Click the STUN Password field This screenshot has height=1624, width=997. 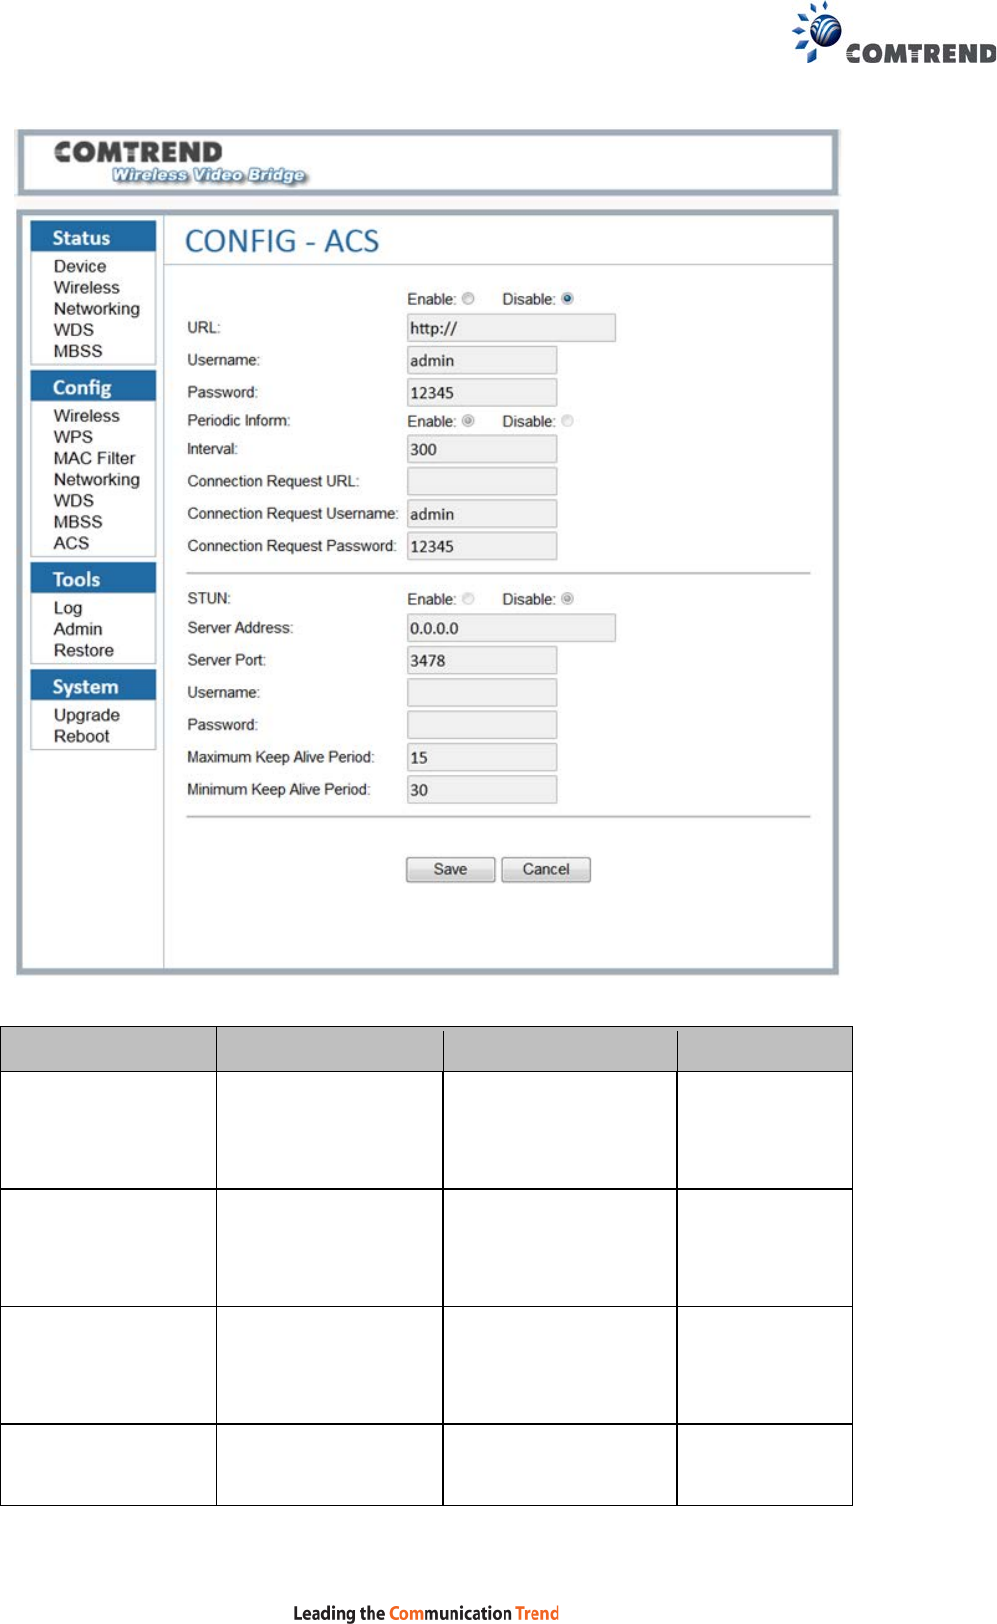point(482,725)
